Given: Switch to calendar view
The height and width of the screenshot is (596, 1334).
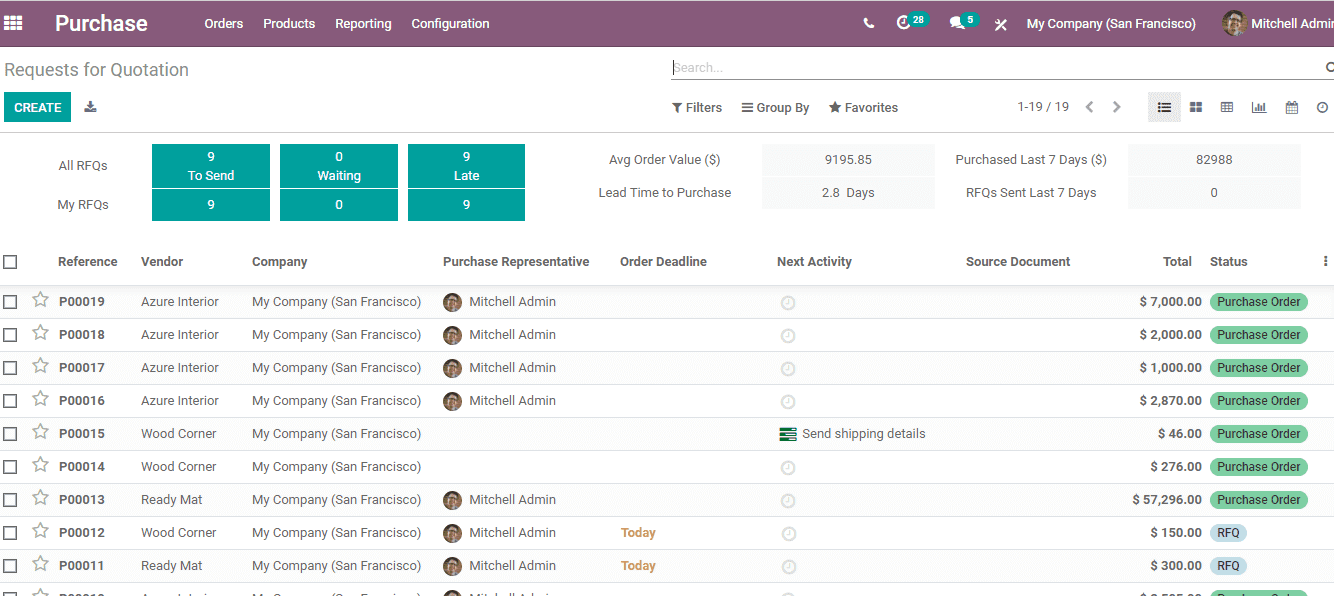Looking at the screenshot, I should click(1292, 107).
